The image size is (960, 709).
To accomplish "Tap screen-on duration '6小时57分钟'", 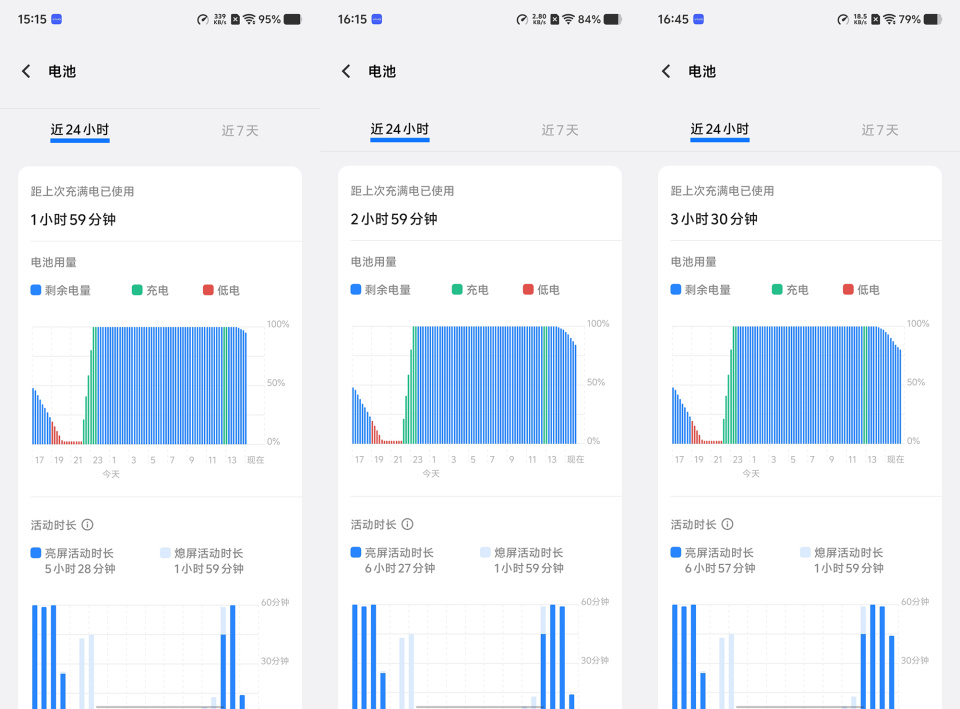I will (720, 568).
